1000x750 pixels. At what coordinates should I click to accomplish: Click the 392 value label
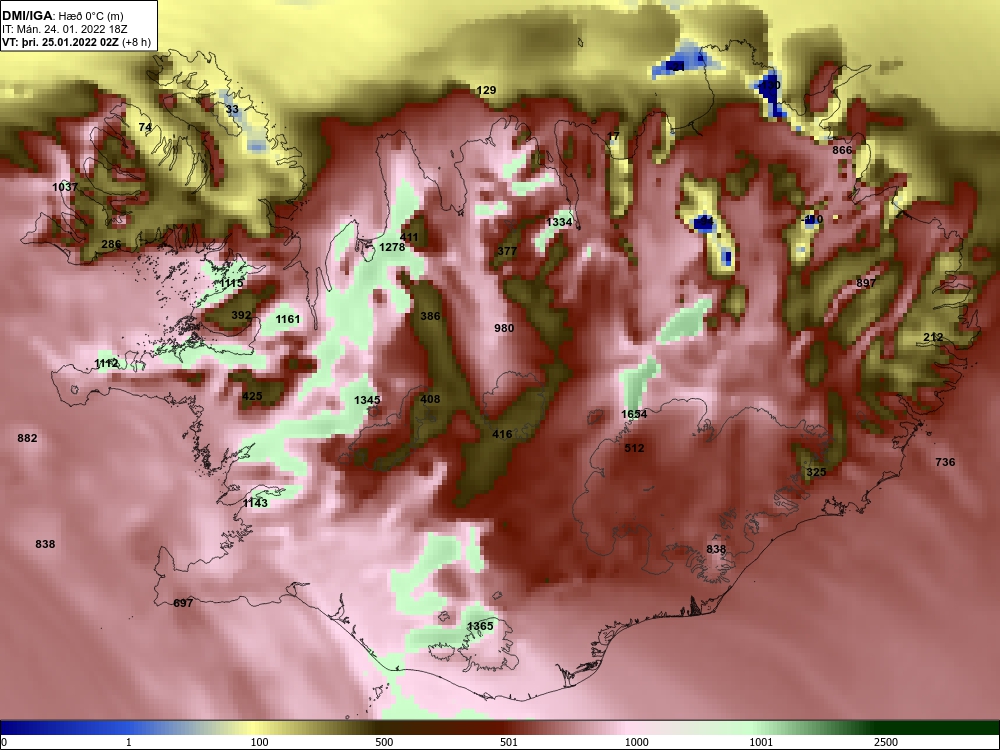pyautogui.click(x=241, y=315)
